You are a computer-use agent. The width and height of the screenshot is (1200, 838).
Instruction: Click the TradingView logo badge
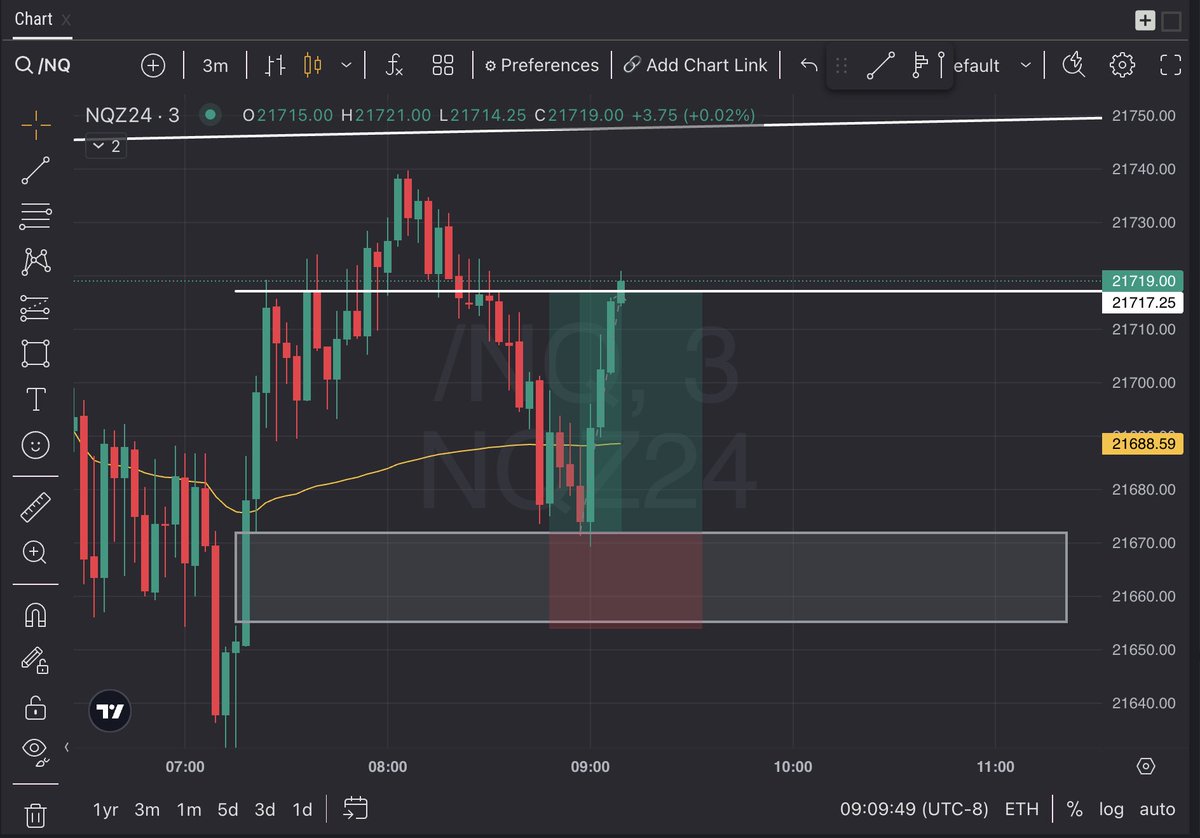coord(110,711)
